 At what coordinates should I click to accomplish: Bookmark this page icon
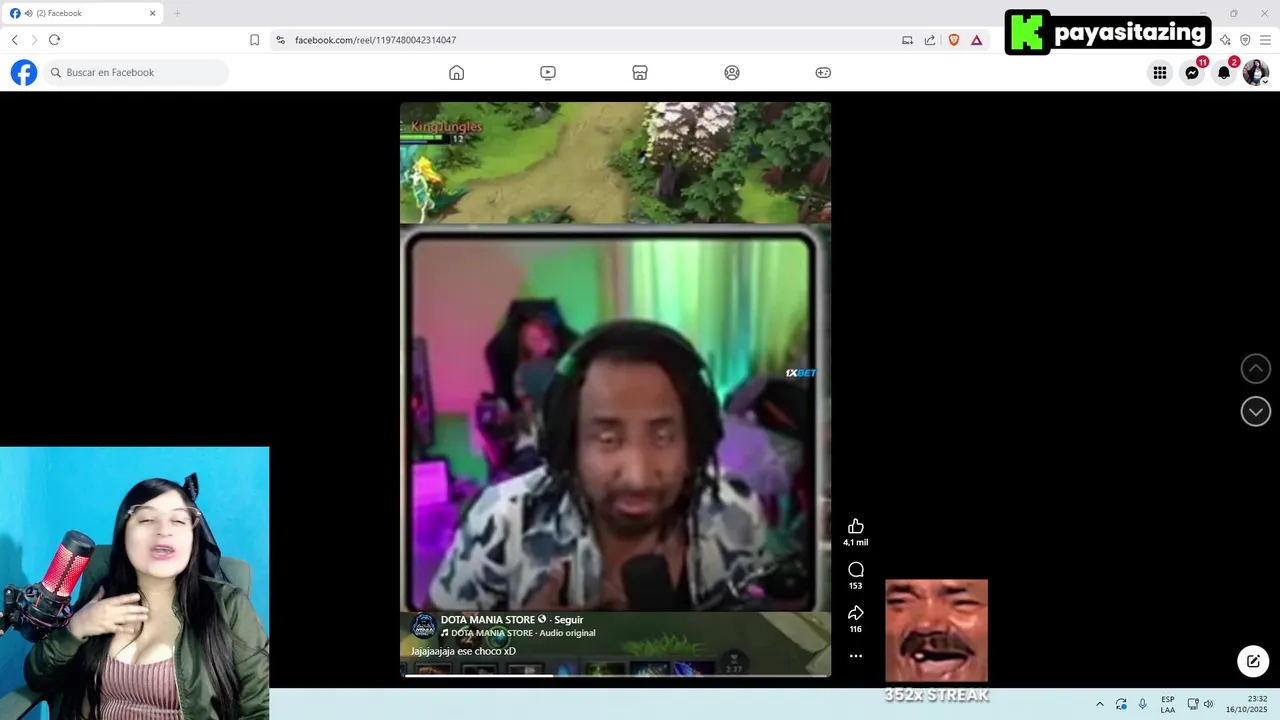(254, 40)
